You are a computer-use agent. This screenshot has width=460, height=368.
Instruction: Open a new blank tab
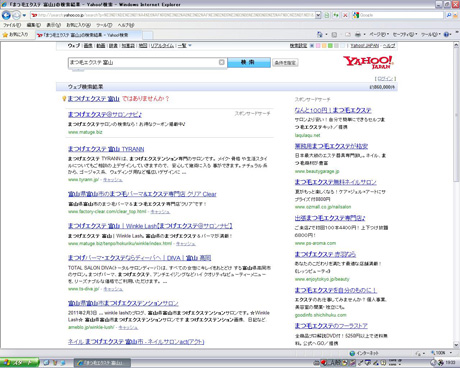148,35
